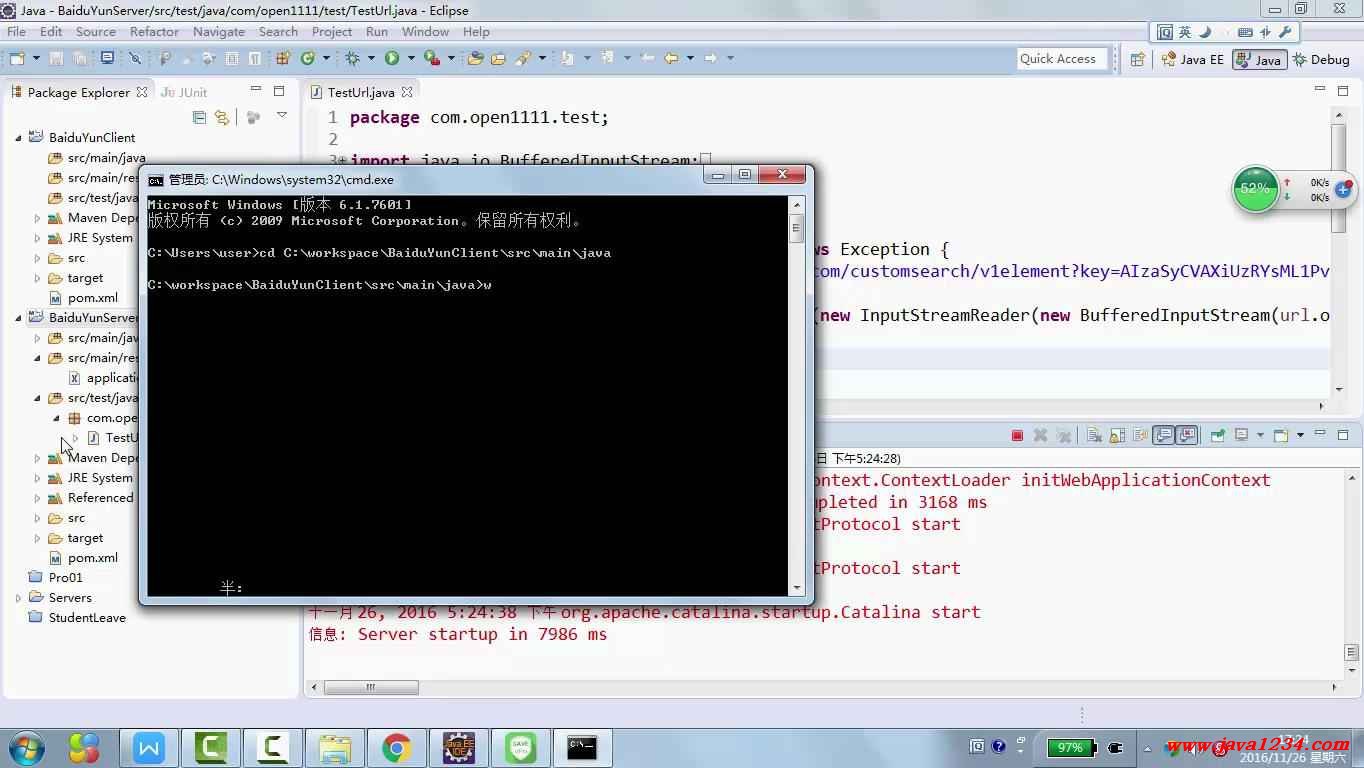This screenshot has width=1364, height=768.
Task: Toggle Scroll Lock in Console toolbar
Action: (x=1117, y=435)
